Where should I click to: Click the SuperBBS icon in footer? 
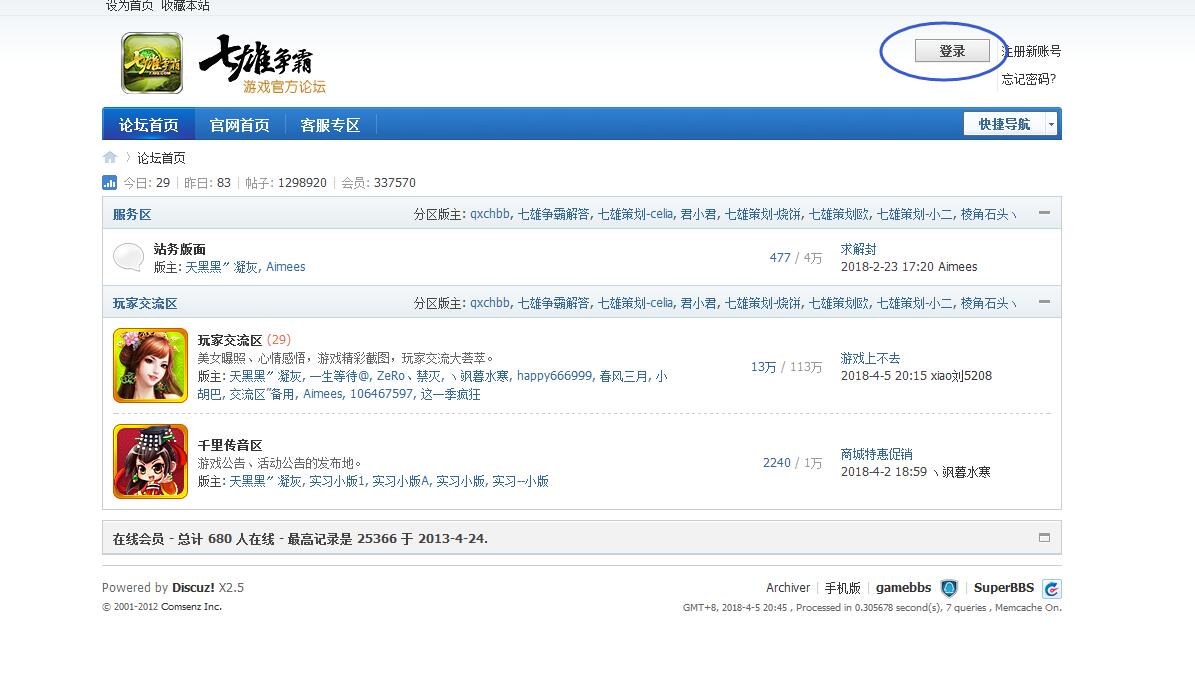tap(1051, 588)
